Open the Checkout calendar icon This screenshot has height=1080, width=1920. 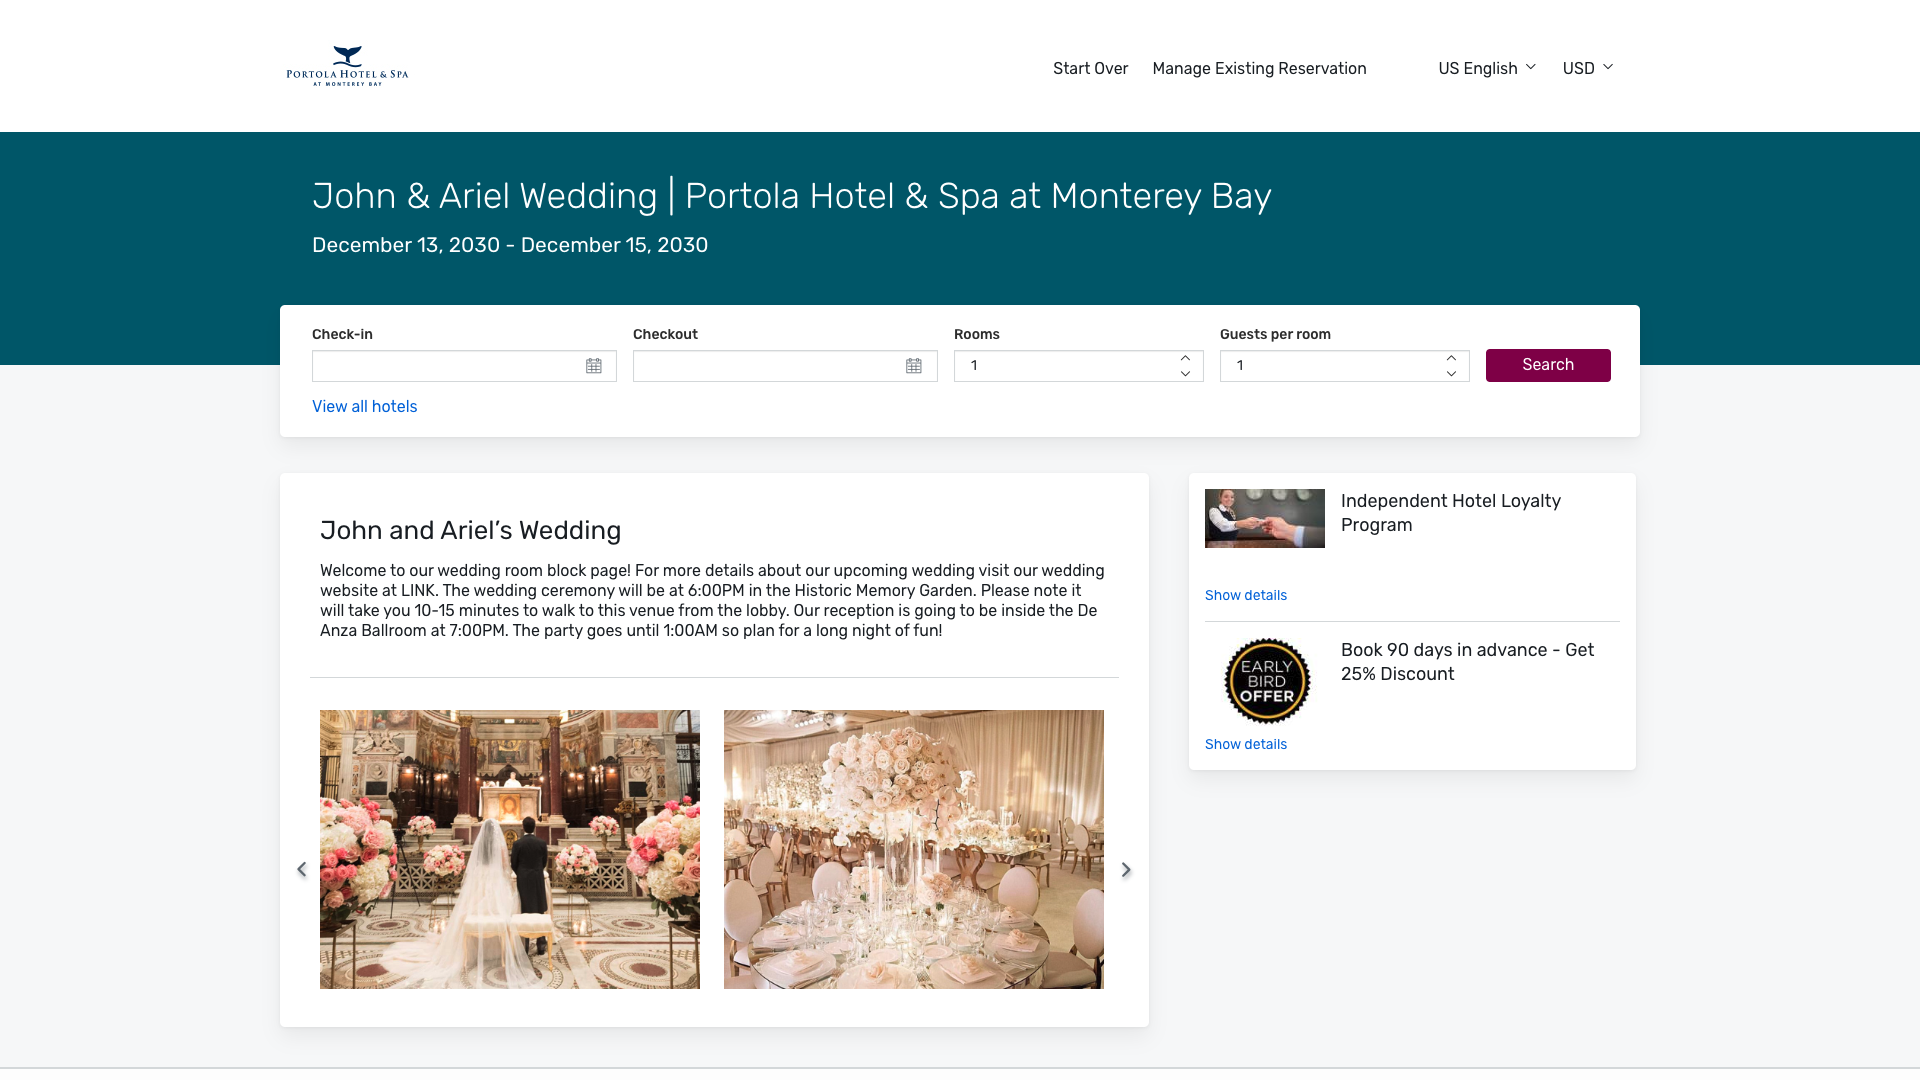(914, 366)
